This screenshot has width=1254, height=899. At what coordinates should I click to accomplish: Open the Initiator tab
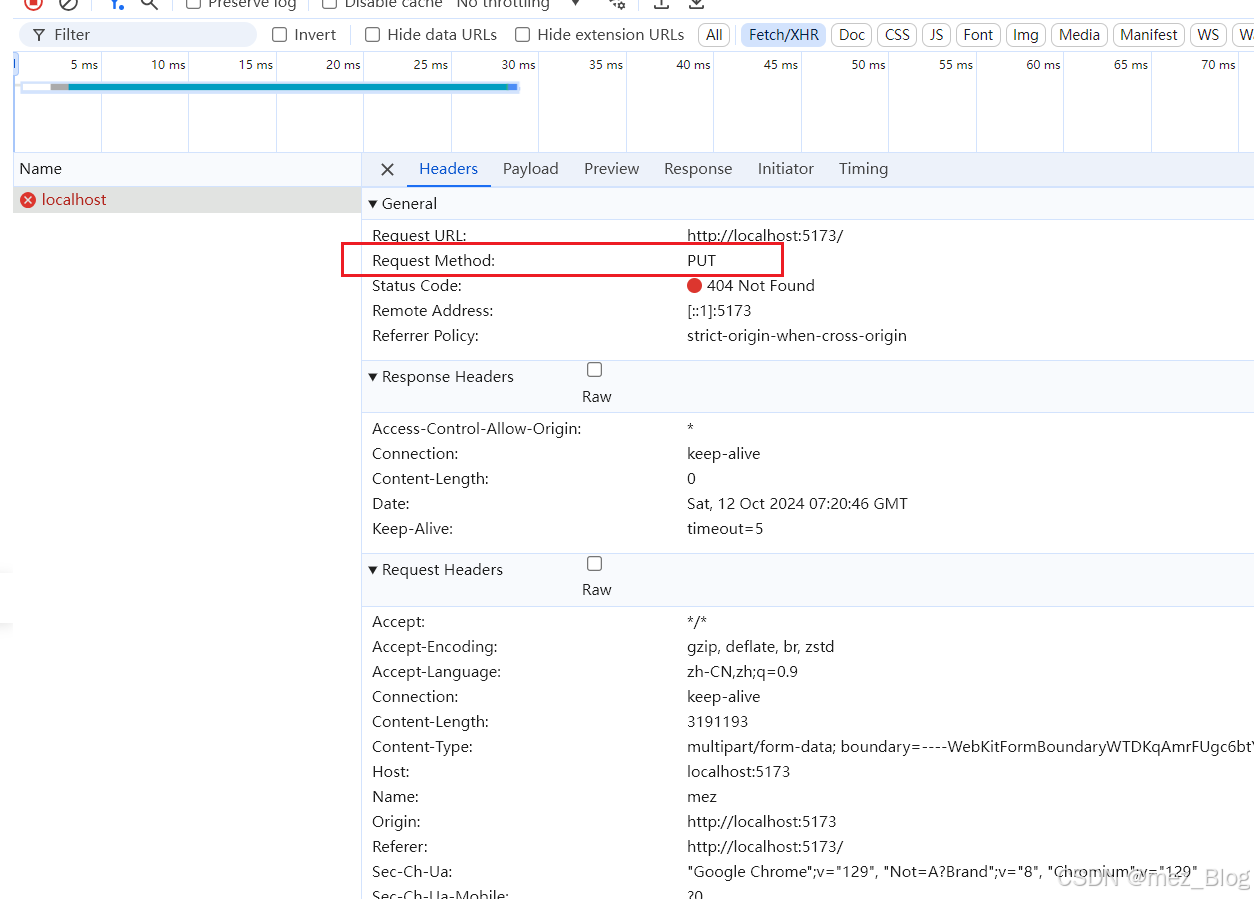pos(785,169)
